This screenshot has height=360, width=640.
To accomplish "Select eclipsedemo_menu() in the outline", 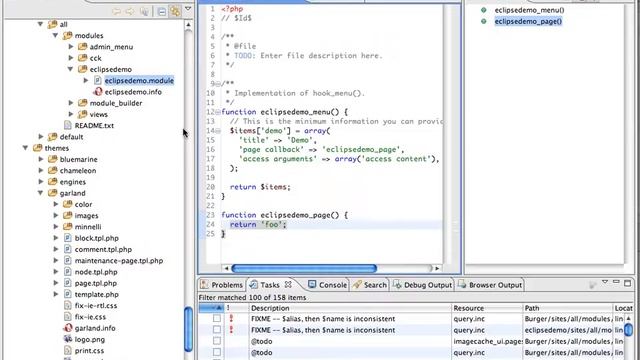I will pos(529,10).
